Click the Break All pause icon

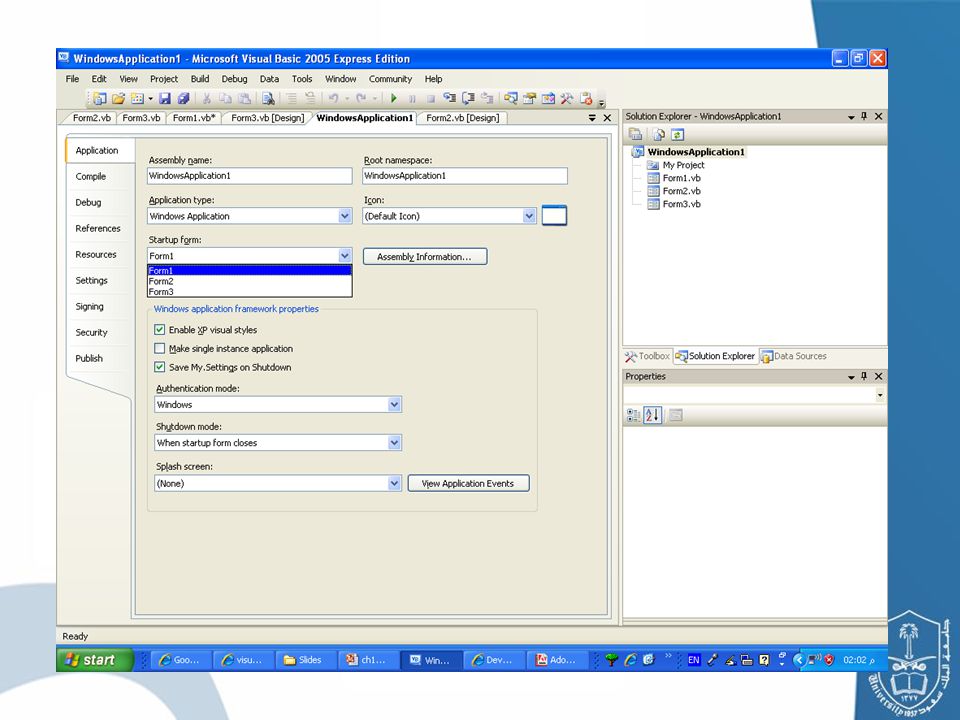[412, 98]
